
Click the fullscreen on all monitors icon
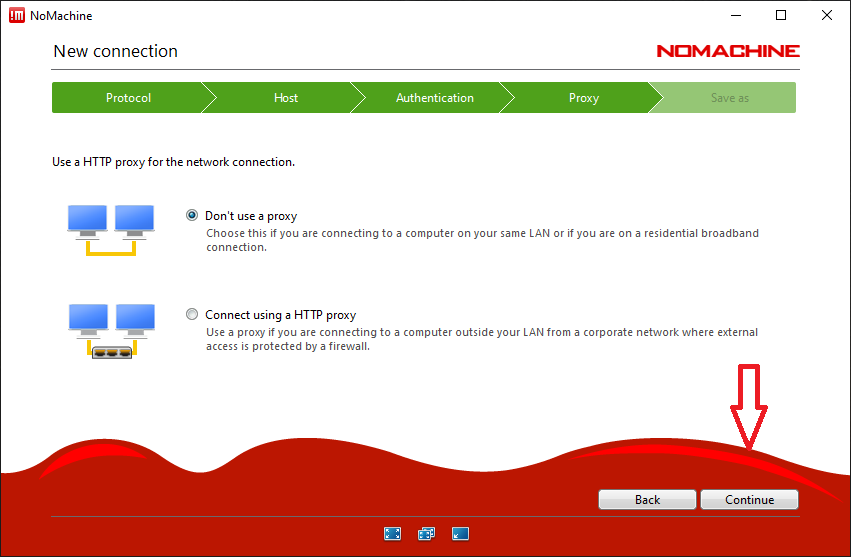tap(427, 534)
